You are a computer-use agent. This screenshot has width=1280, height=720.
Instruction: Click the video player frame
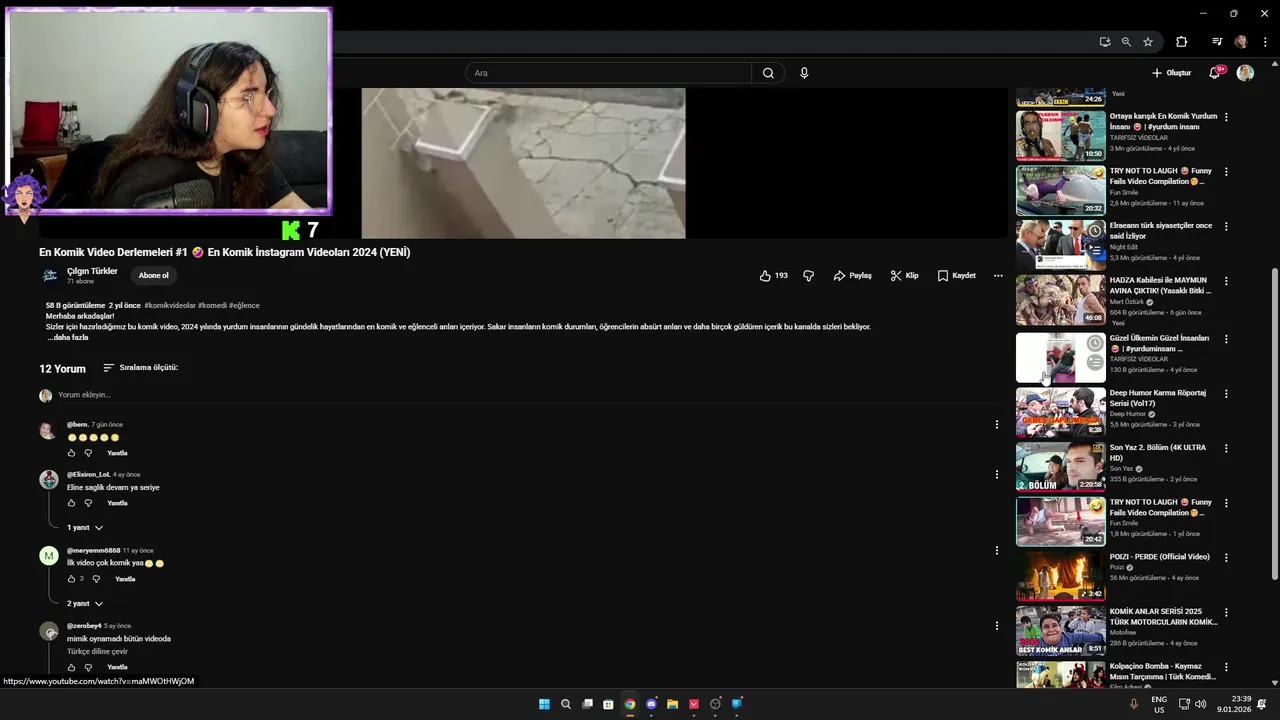(523, 163)
